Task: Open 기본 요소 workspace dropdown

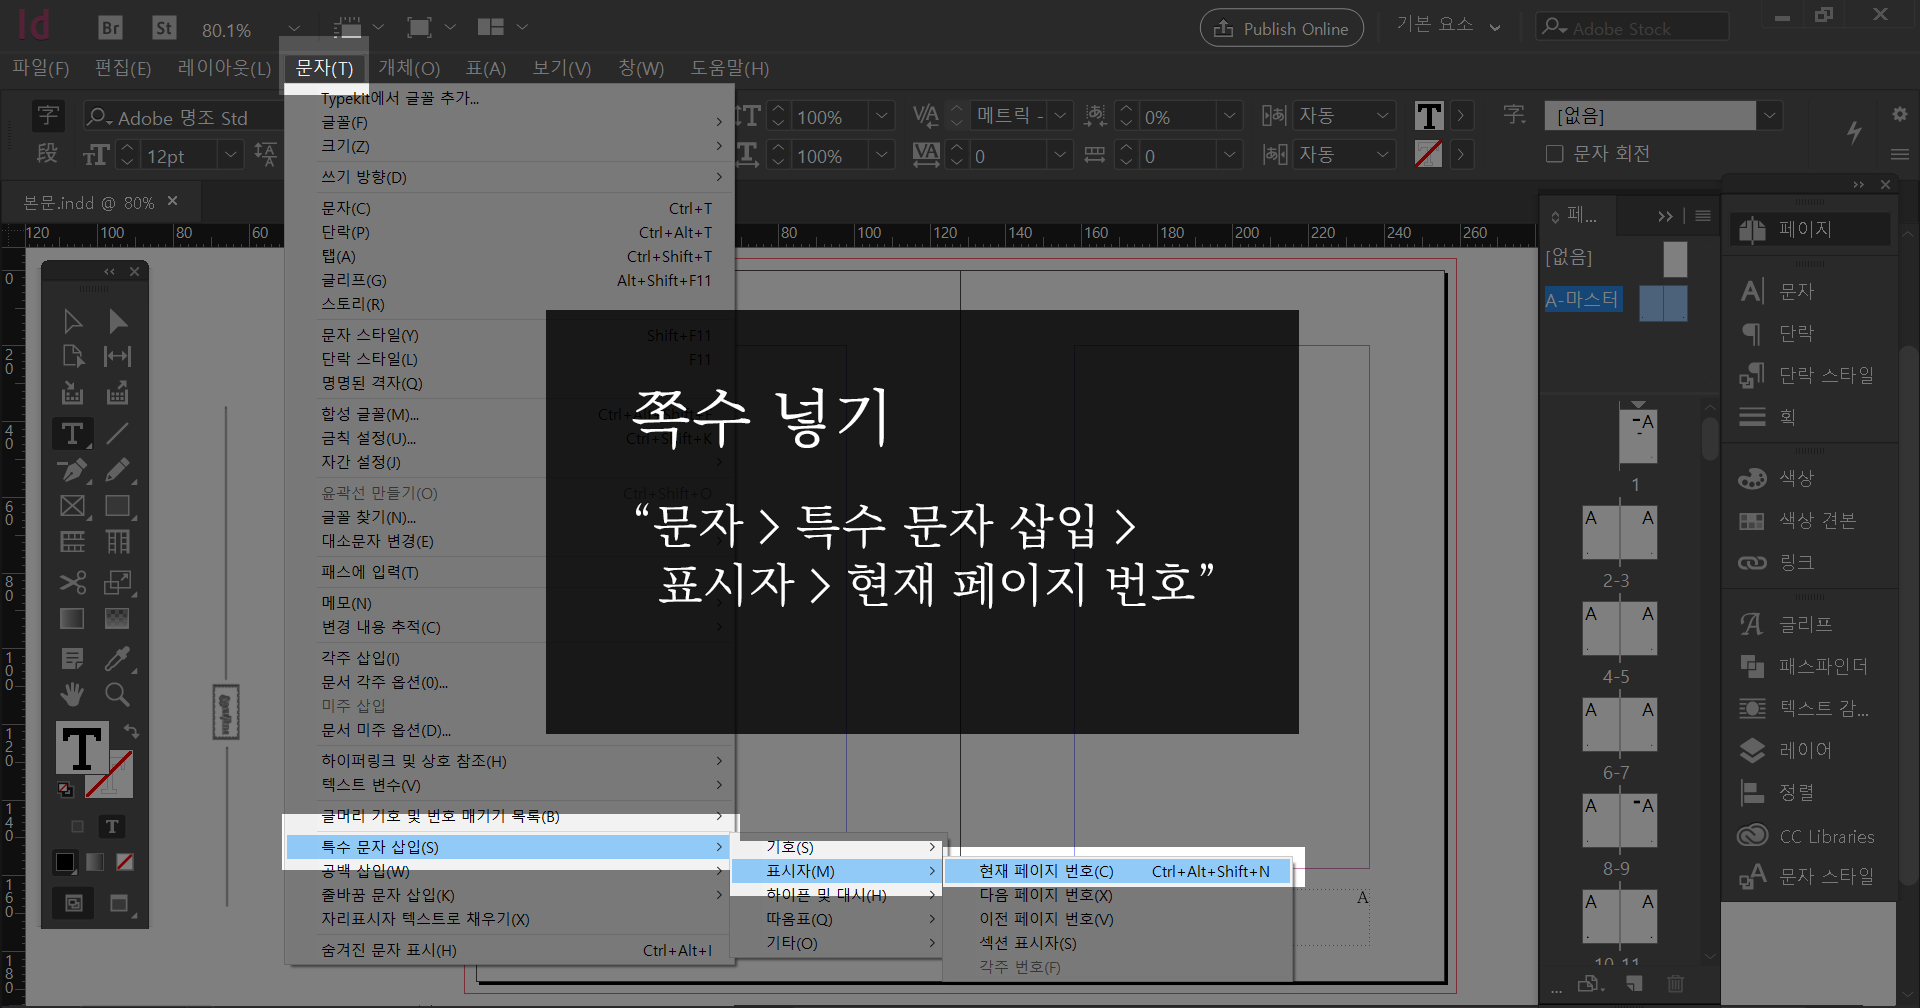Action: click(x=1448, y=26)
